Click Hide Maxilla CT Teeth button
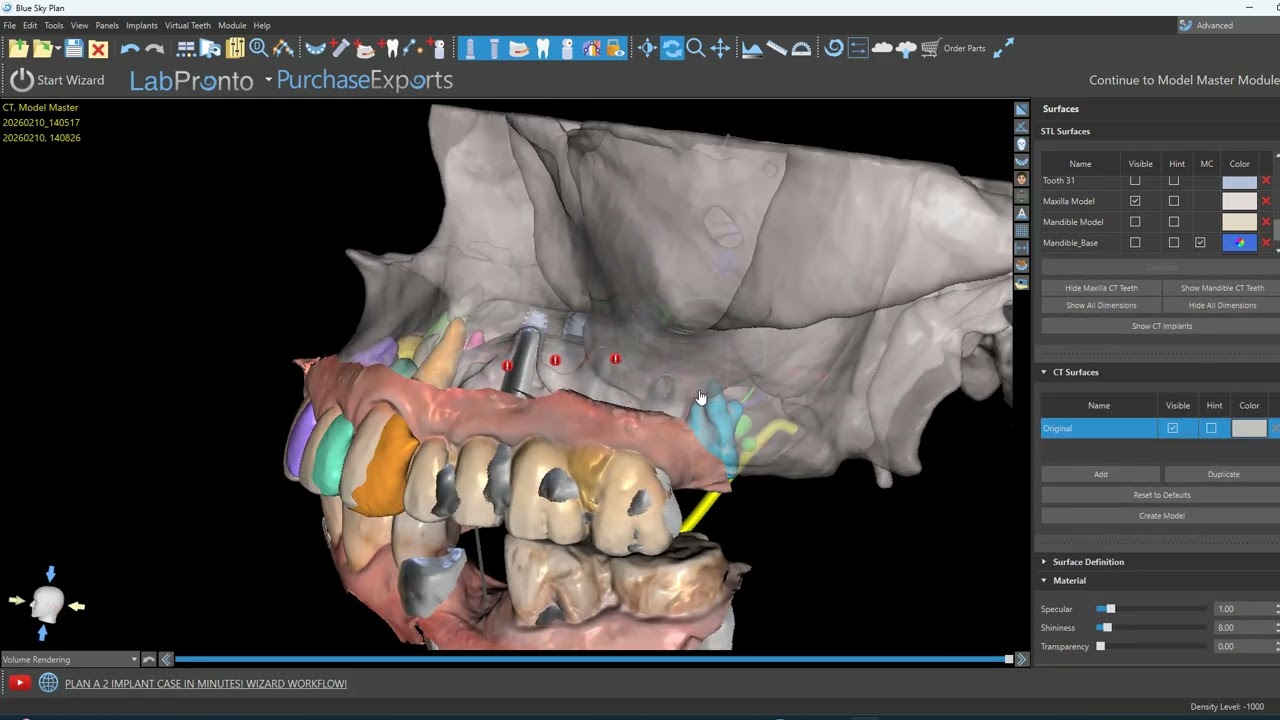This screenshot has height=720, width=1280. 1101,288
